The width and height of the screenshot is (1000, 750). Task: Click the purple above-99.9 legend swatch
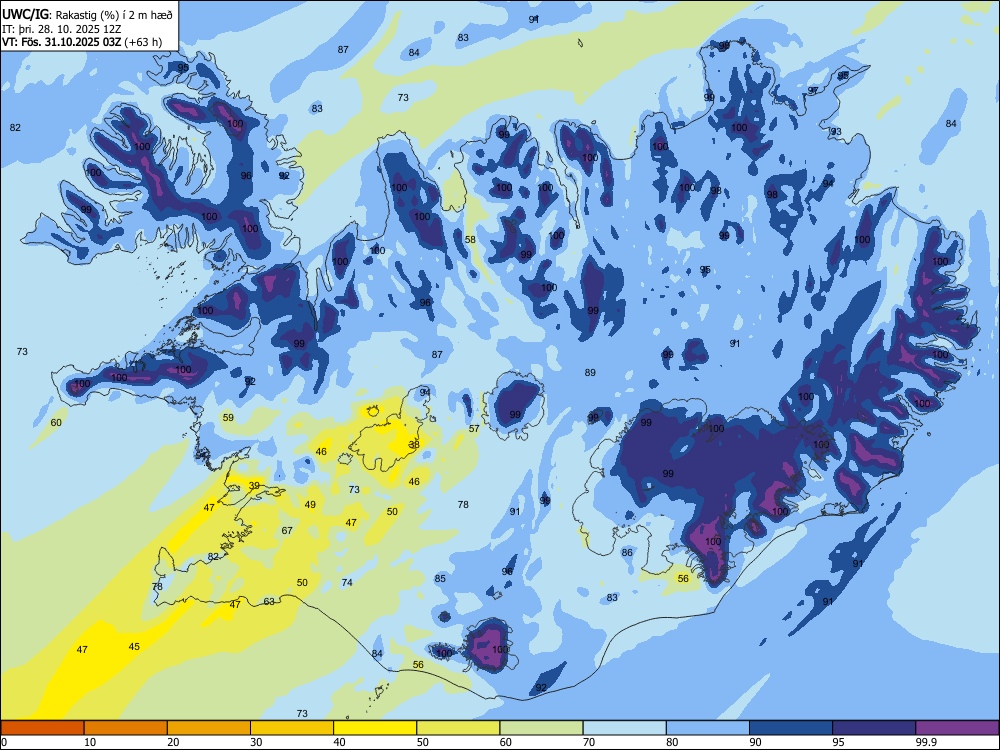tap(957, 728)
